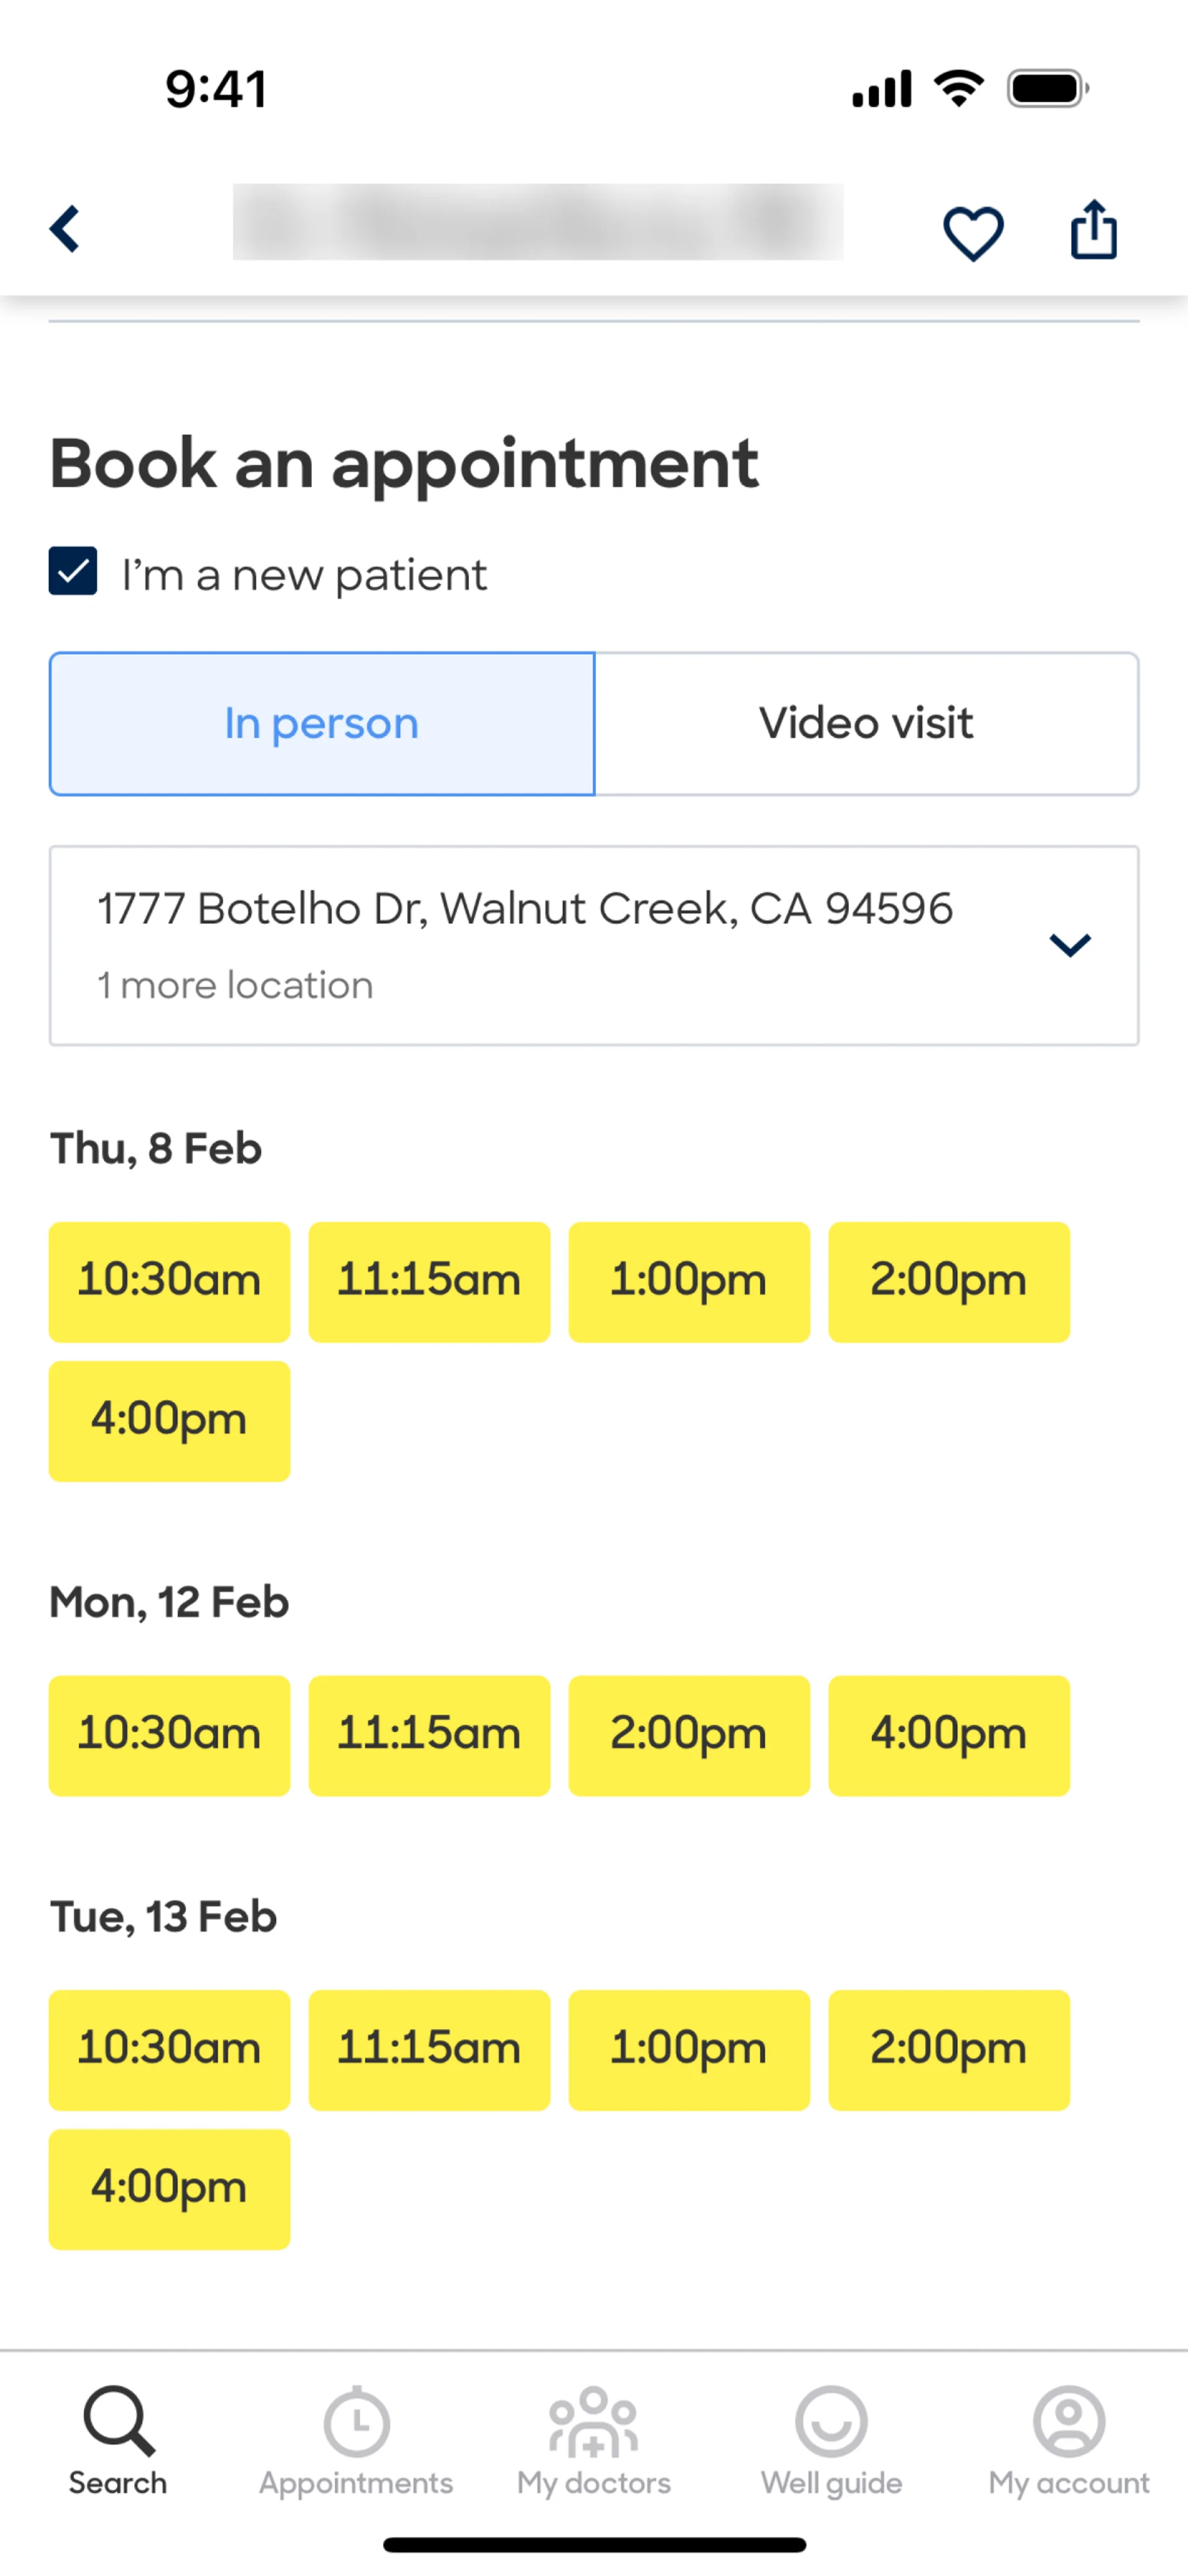Pick 2:00pm on Tue, 13 Feb

(948, 2049)
